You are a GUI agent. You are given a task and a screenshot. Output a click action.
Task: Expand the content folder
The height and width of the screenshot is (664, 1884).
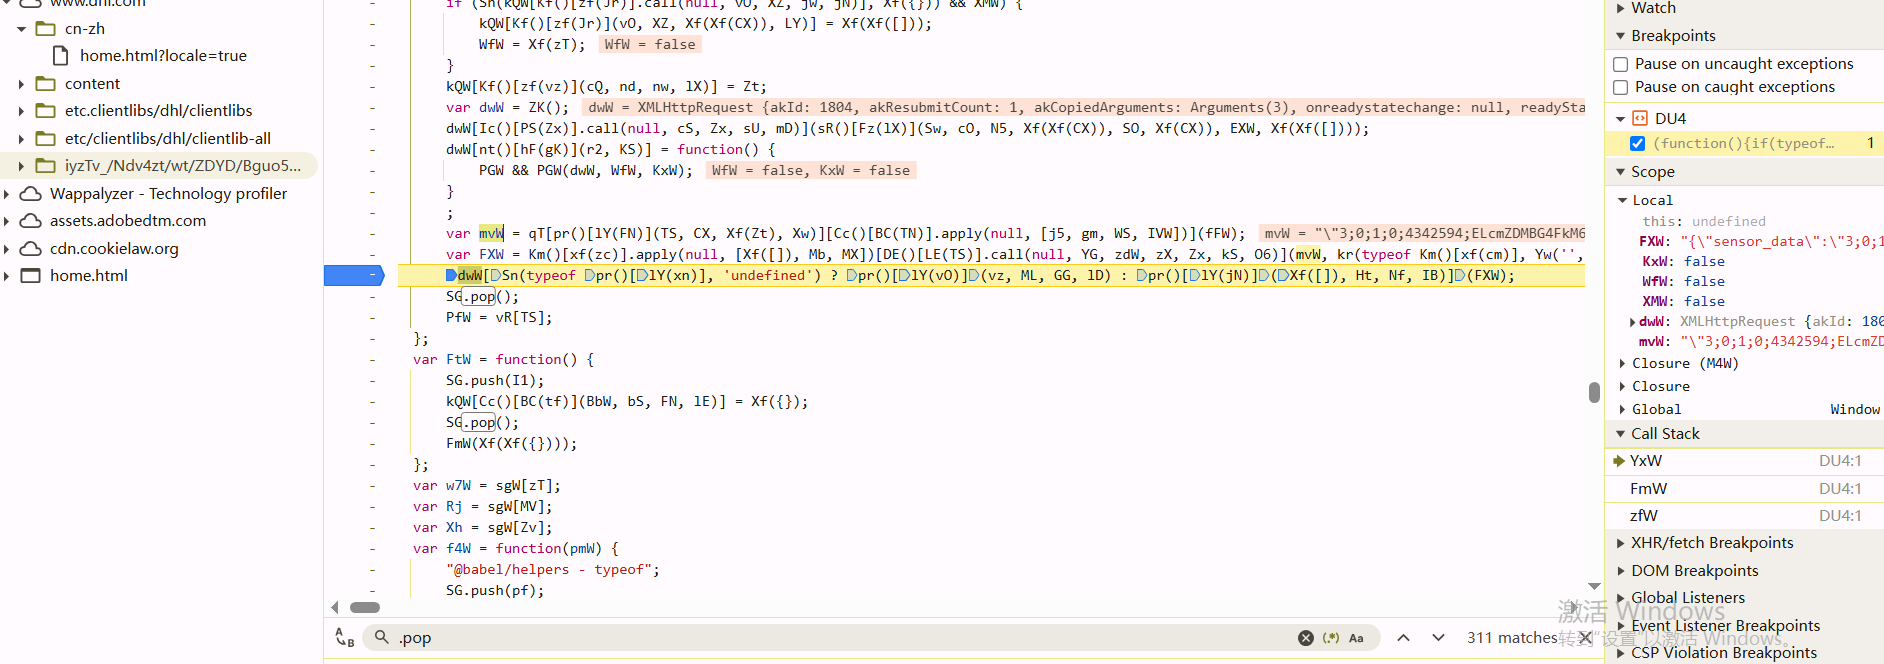pyautogui.click(x=21, y=84)
